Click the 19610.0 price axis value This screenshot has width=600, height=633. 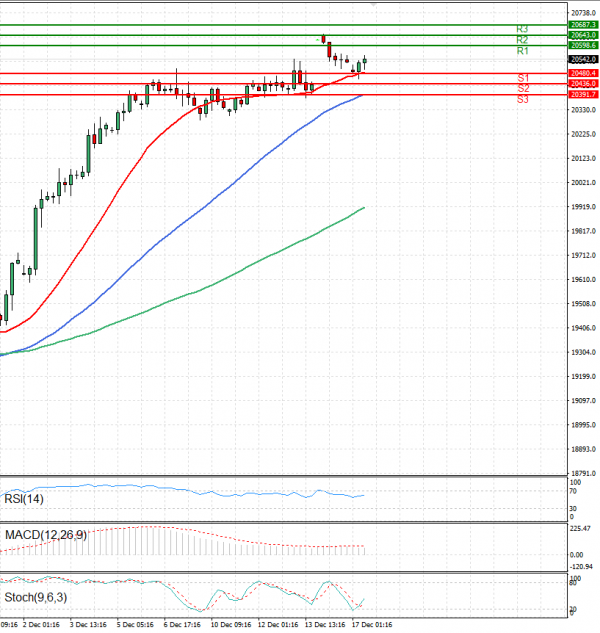tap(583, 279)
